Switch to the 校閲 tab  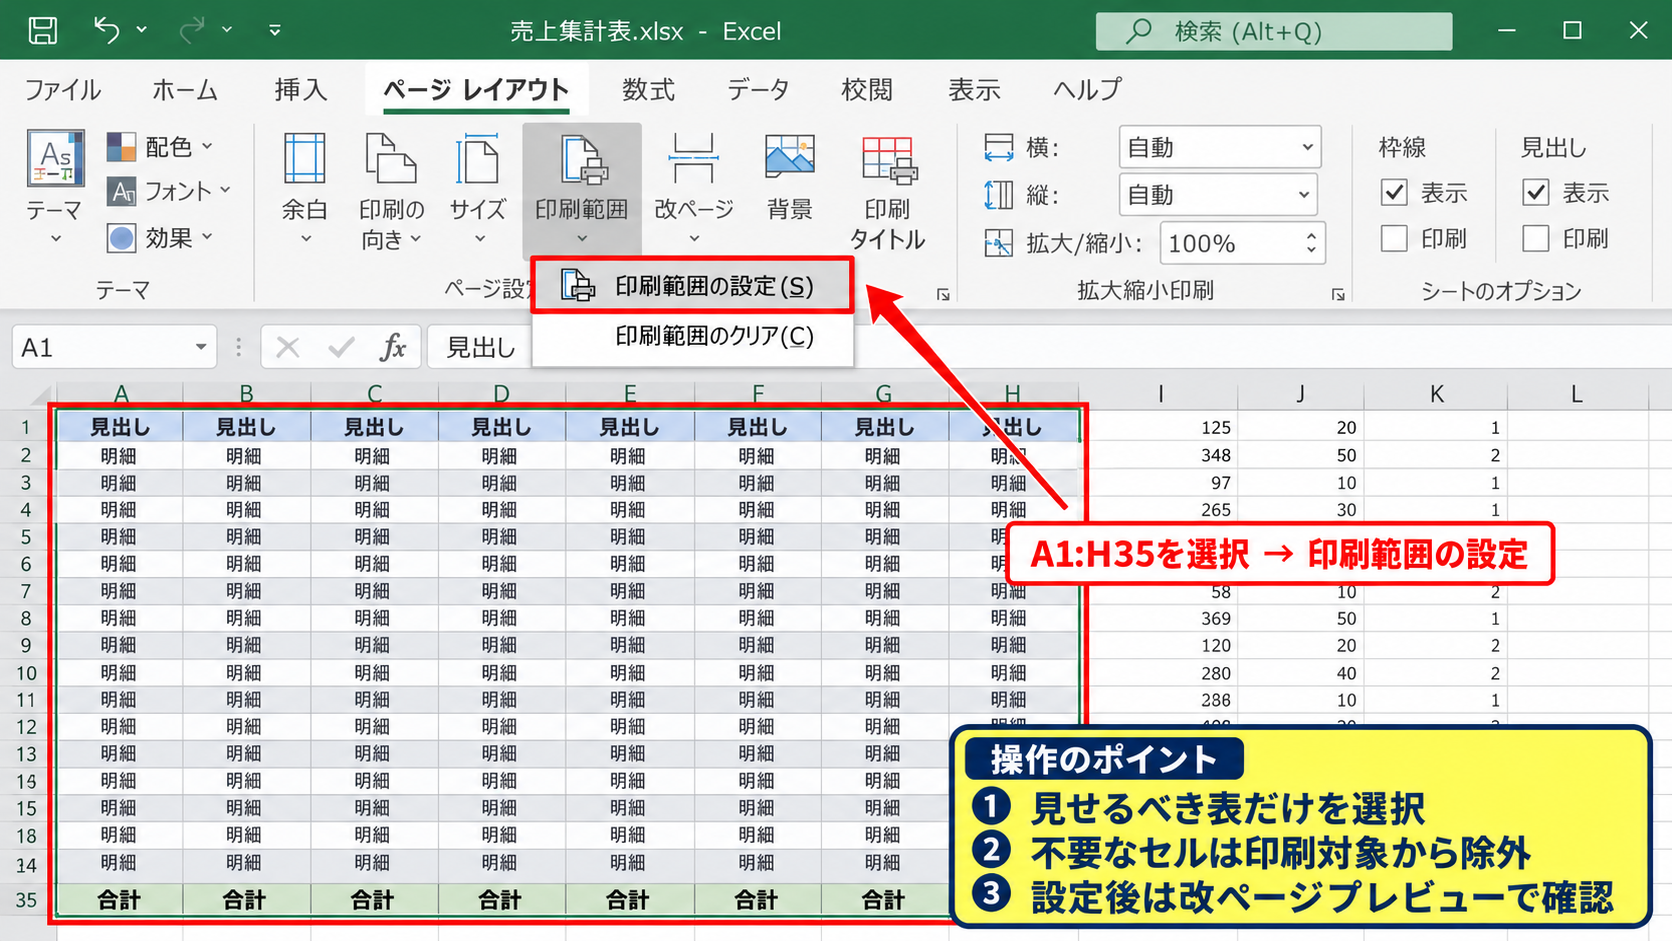click(x=867, y=90)
